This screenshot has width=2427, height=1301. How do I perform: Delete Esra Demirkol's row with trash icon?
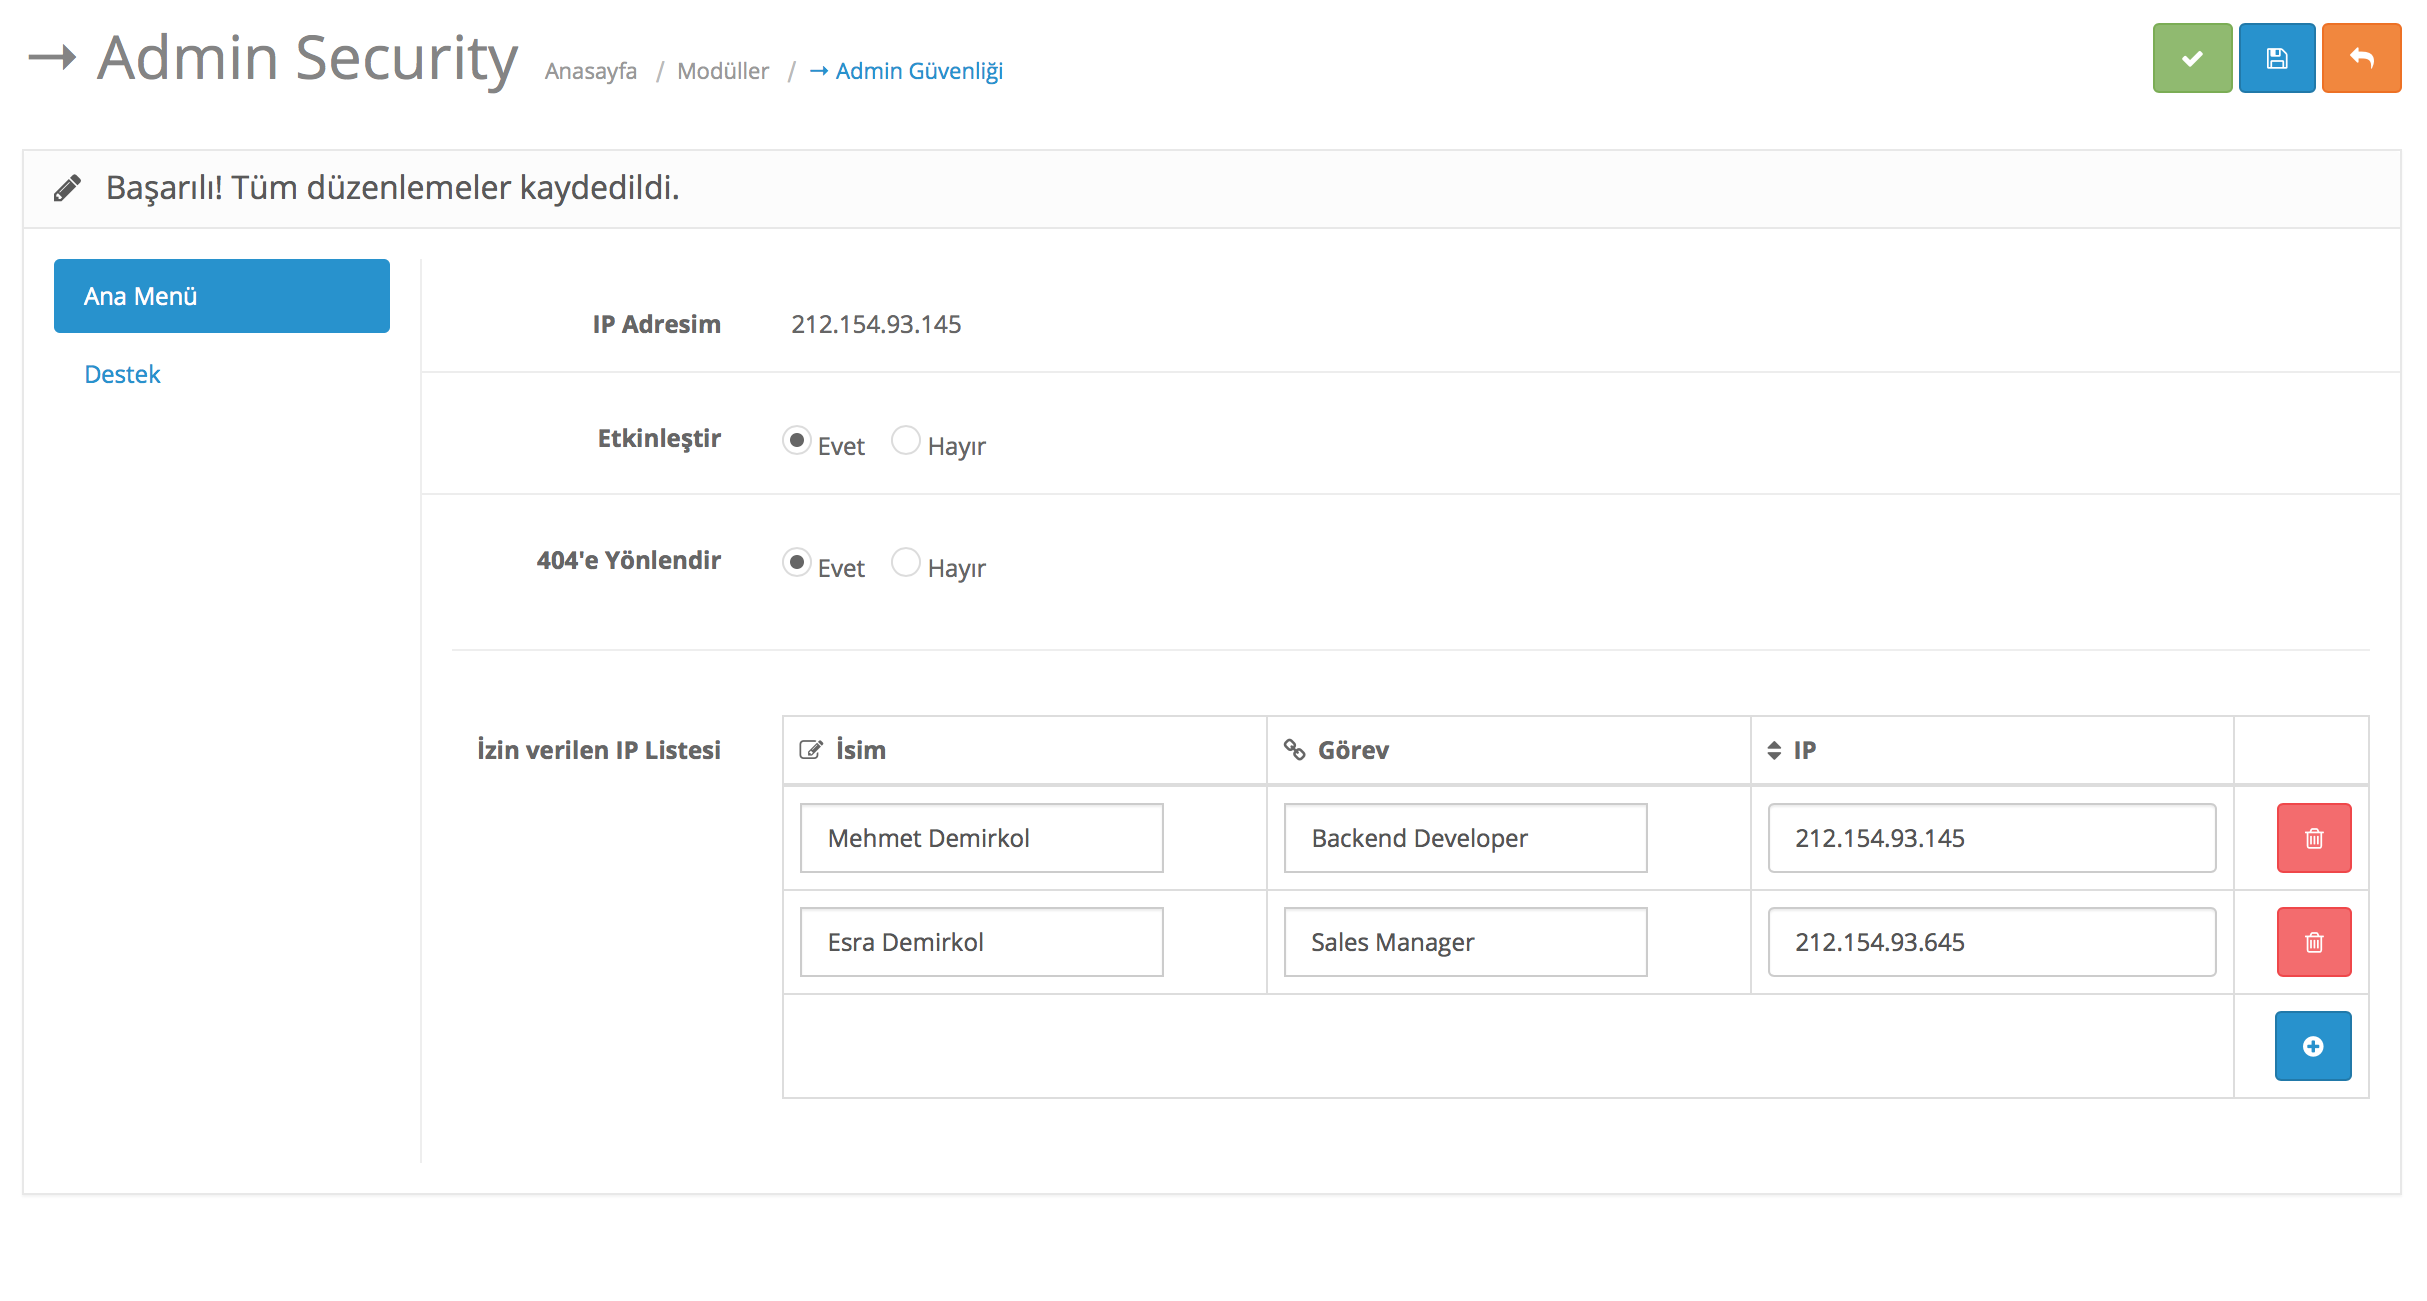[2313, 942]
